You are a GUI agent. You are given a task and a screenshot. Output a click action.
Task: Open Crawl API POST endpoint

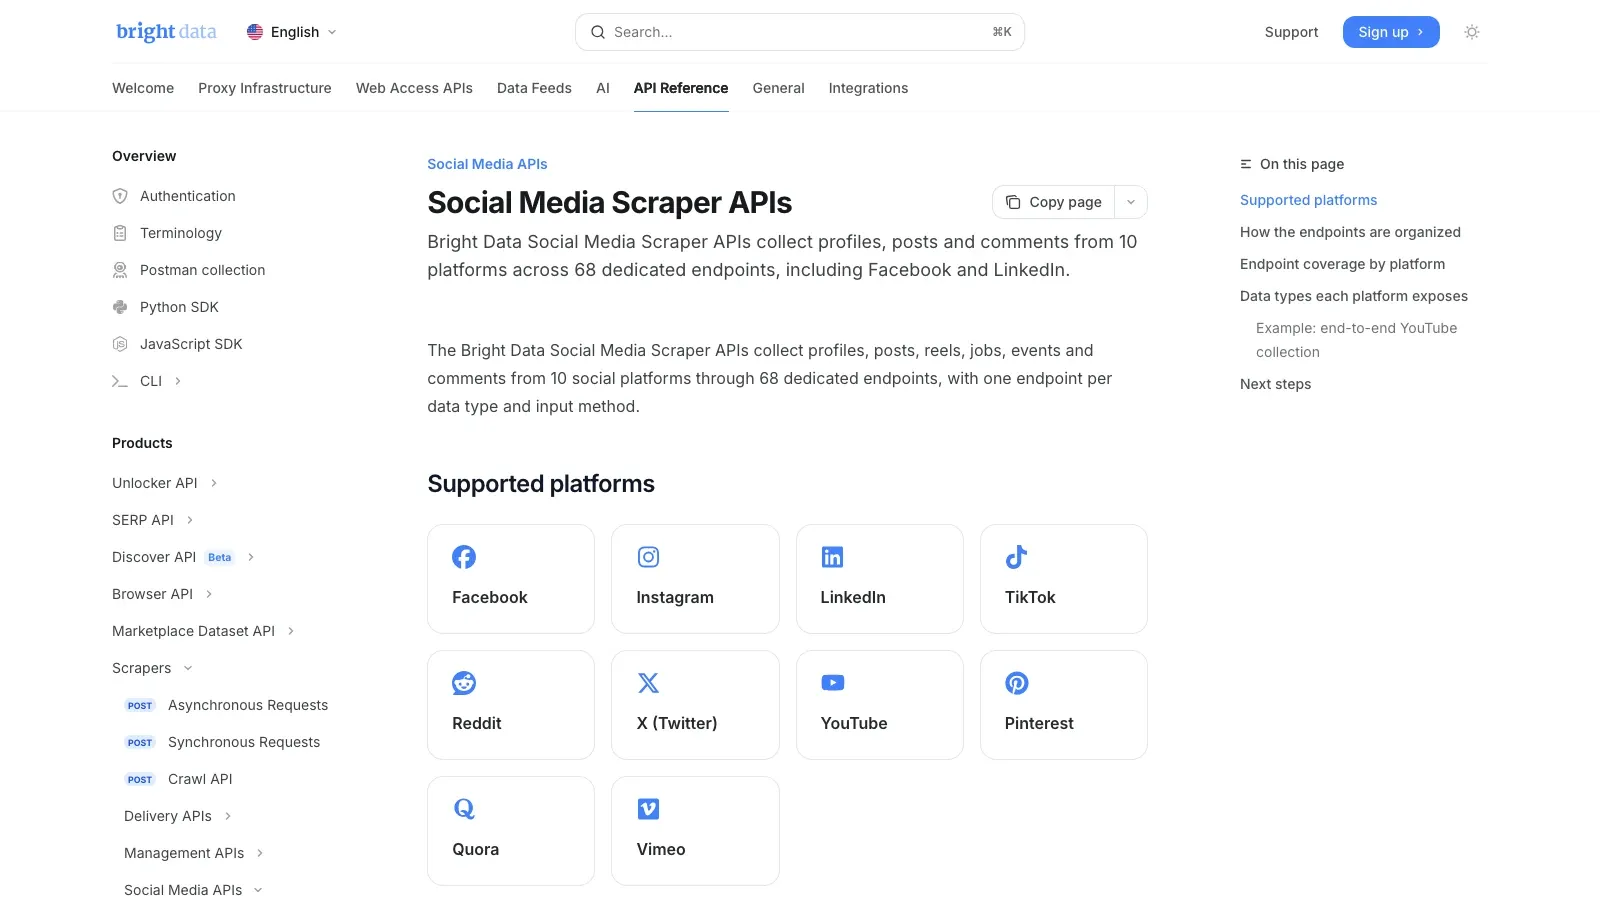click(x=178, y=779)
